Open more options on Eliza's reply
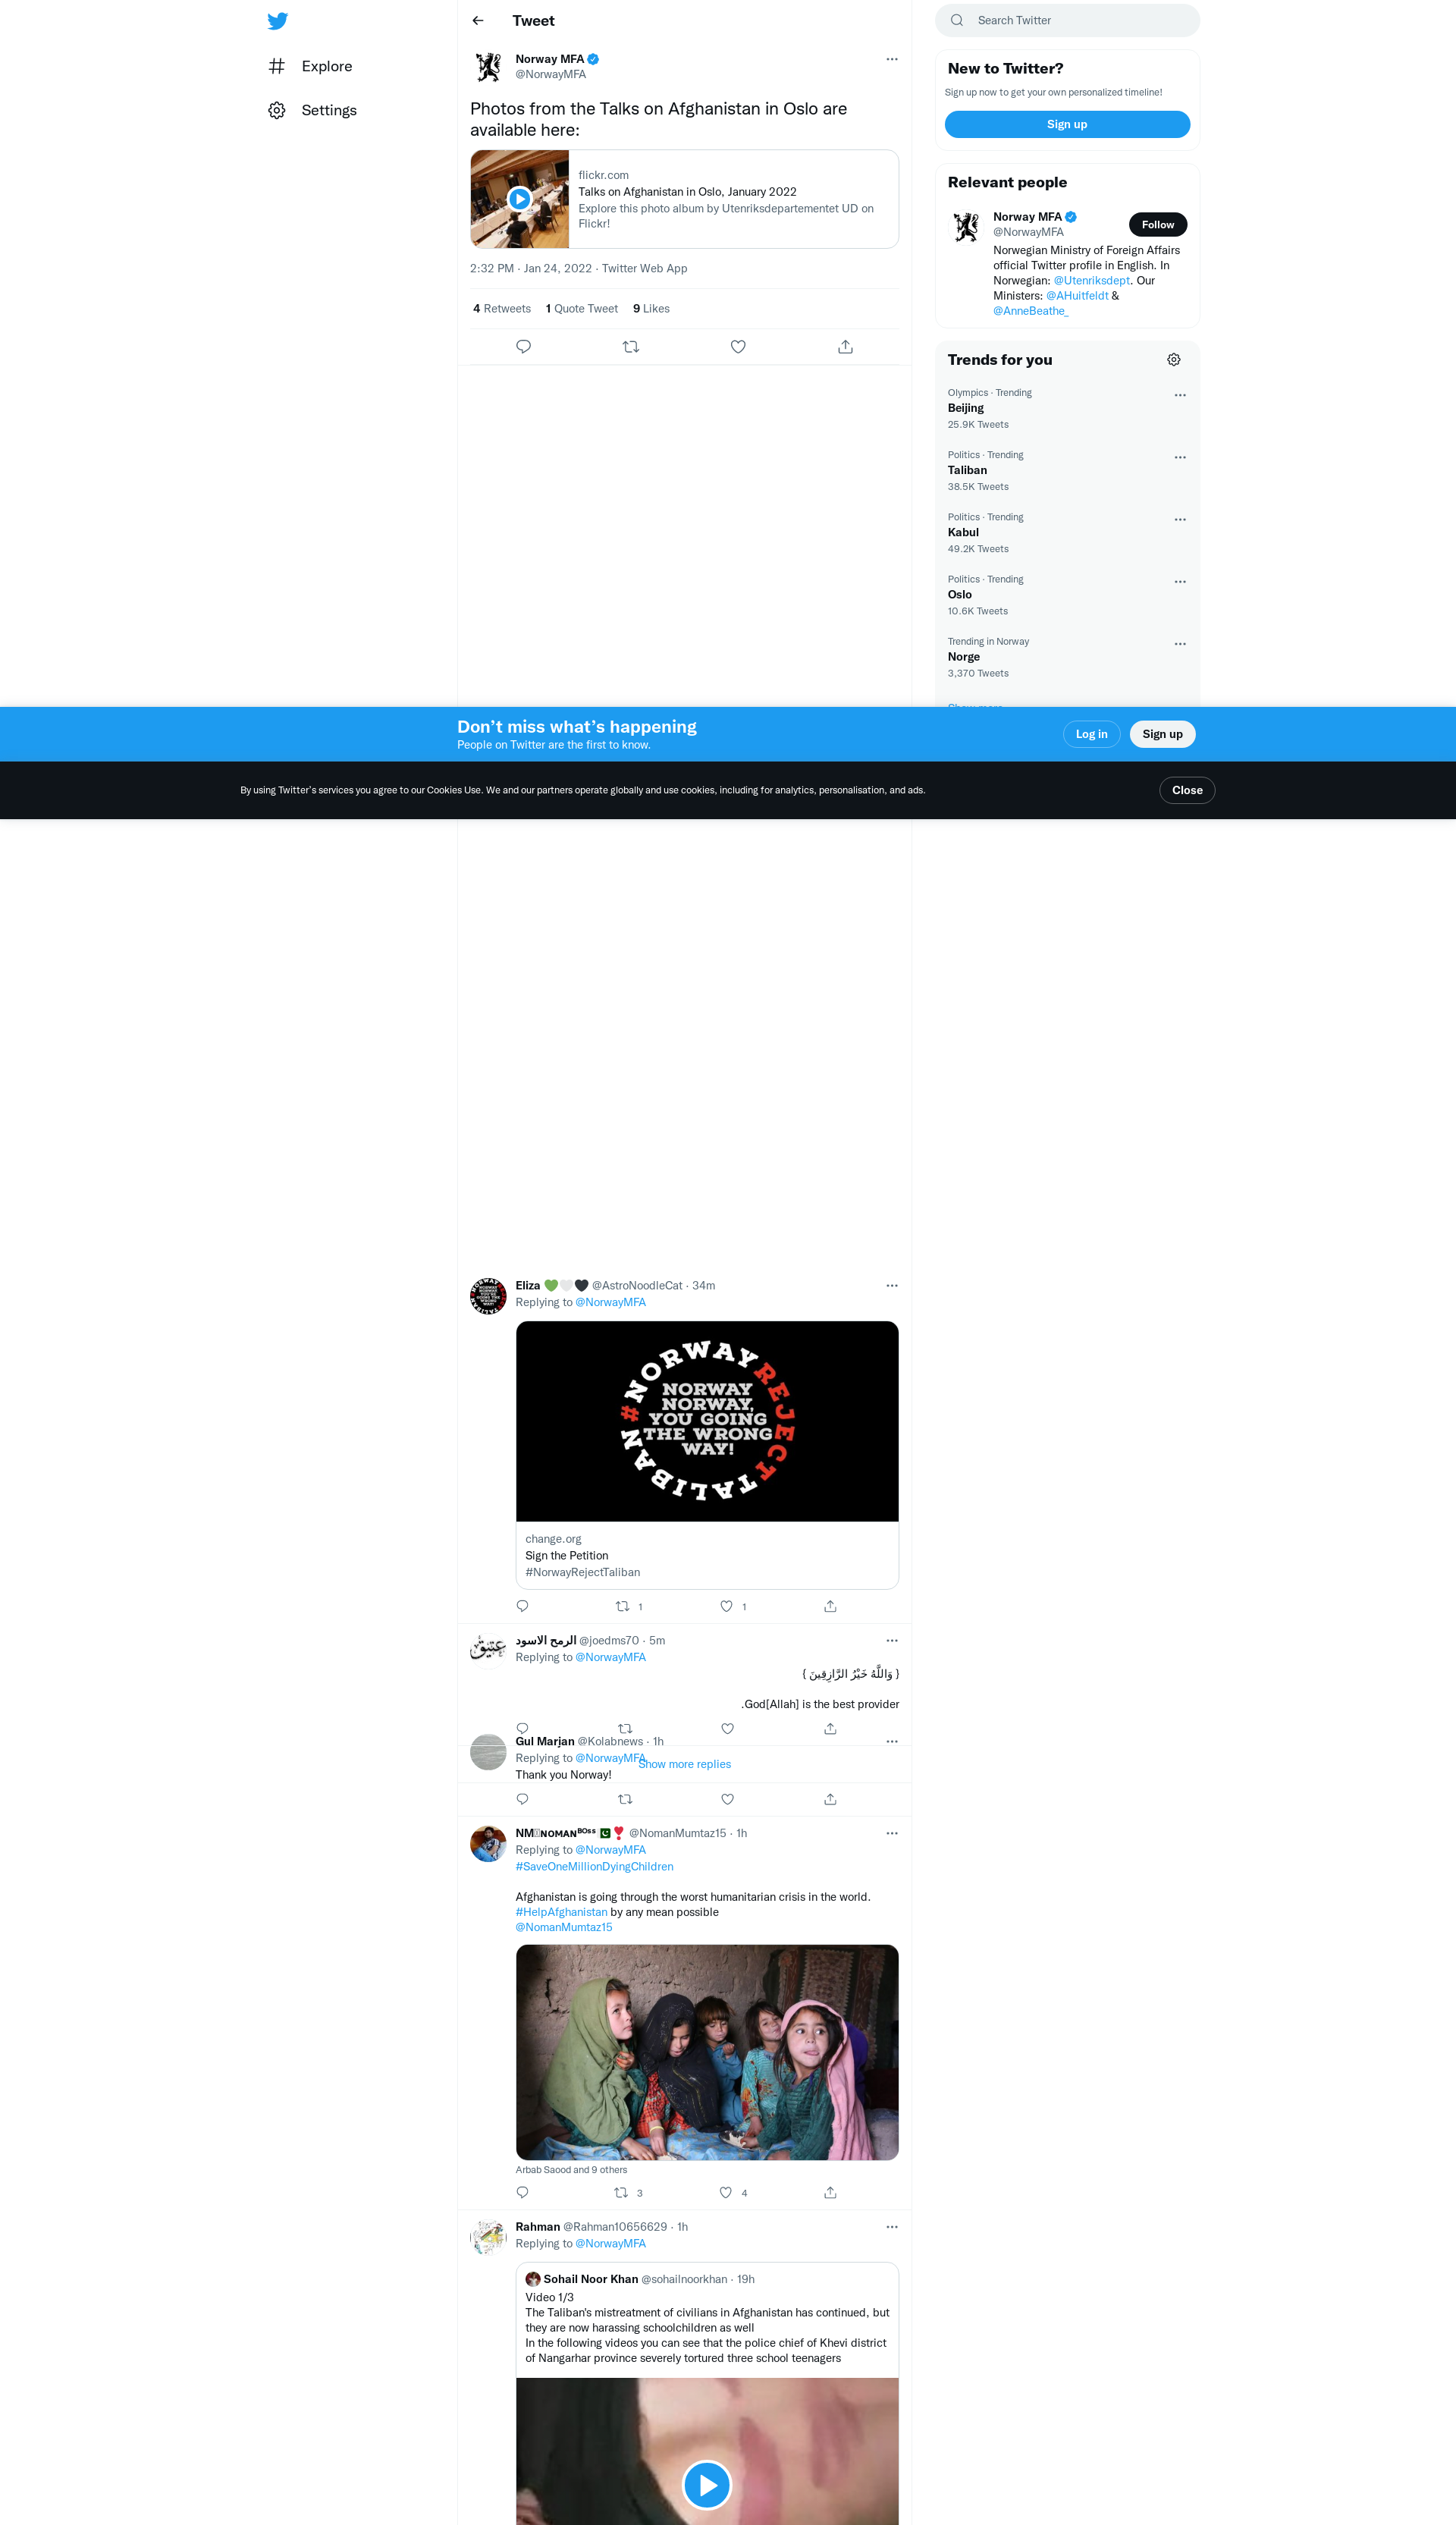The image size is (1456, 2525). pyautogui.click(x=892, y=1285)
